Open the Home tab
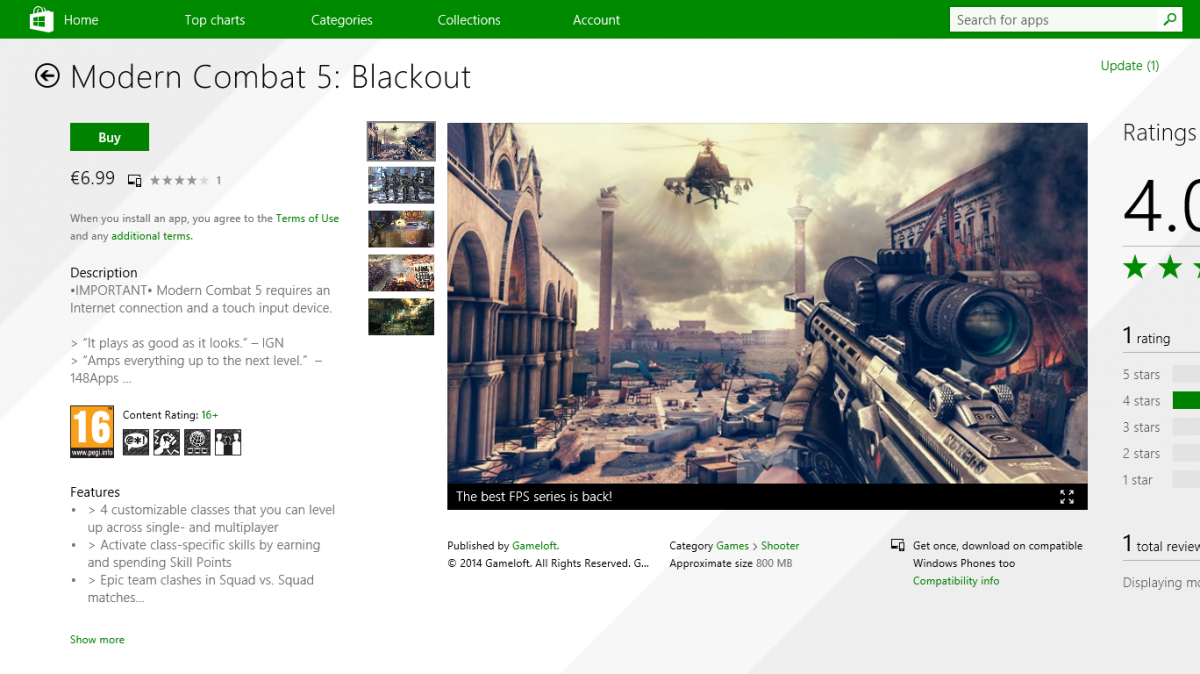 coord(81,20)
